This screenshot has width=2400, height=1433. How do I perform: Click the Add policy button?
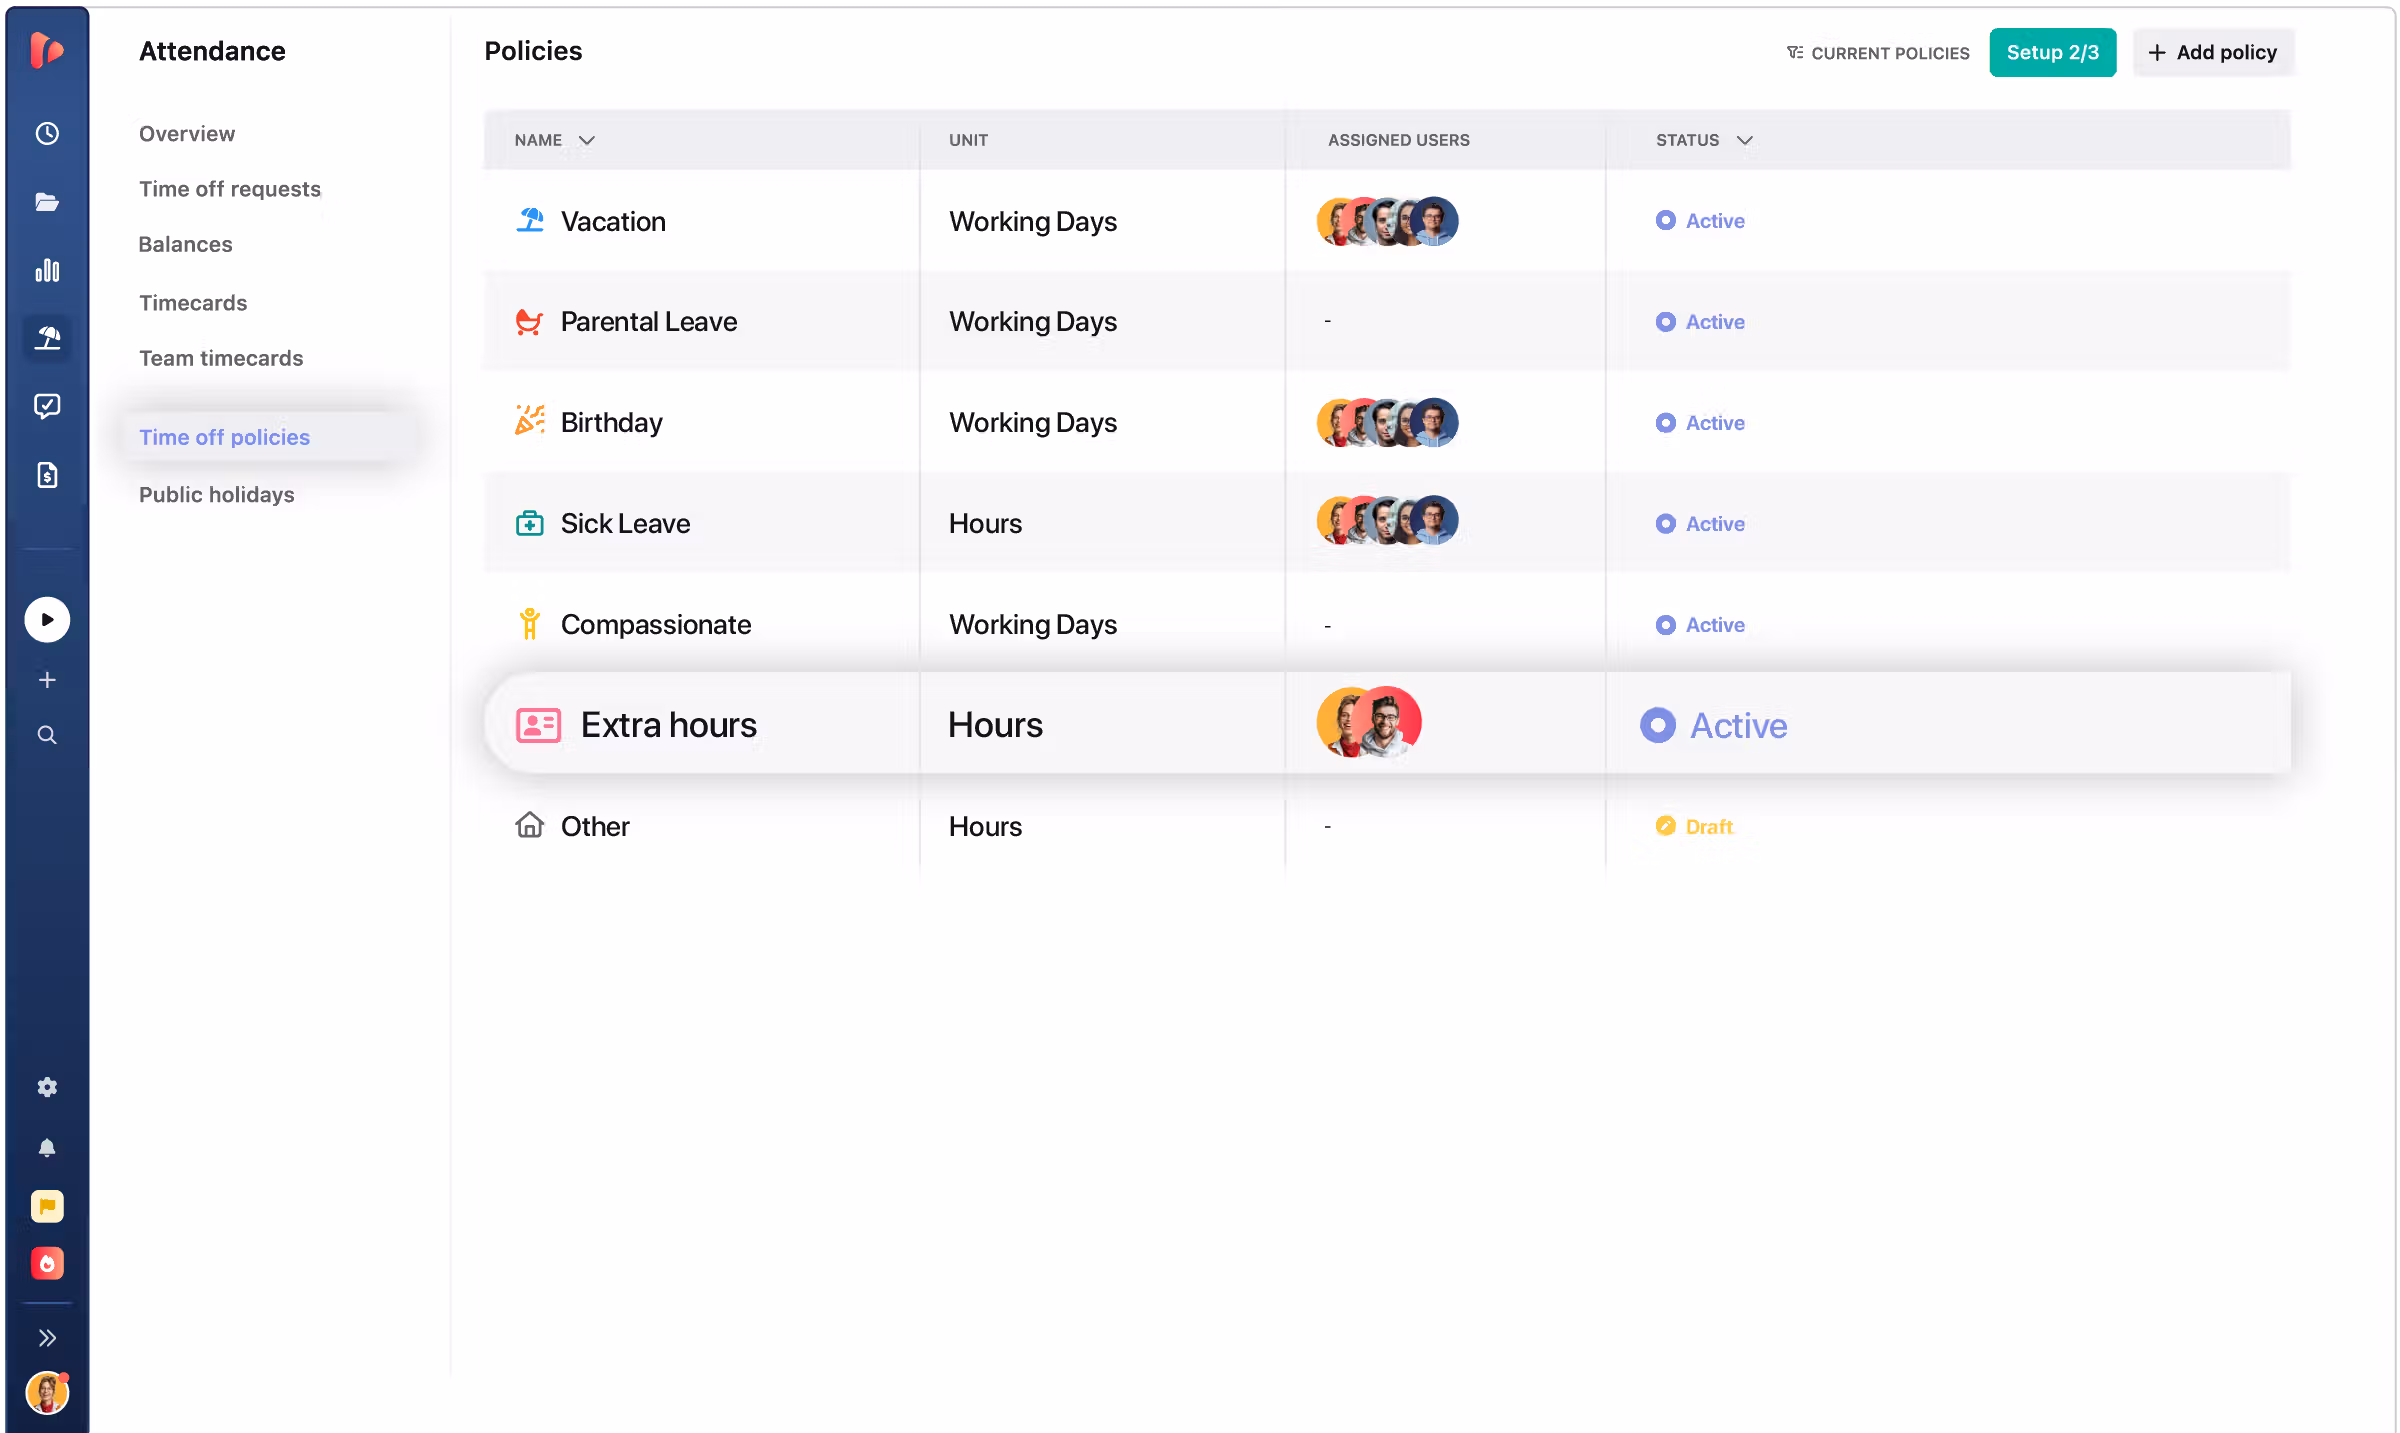click(x=2213, y=53)
